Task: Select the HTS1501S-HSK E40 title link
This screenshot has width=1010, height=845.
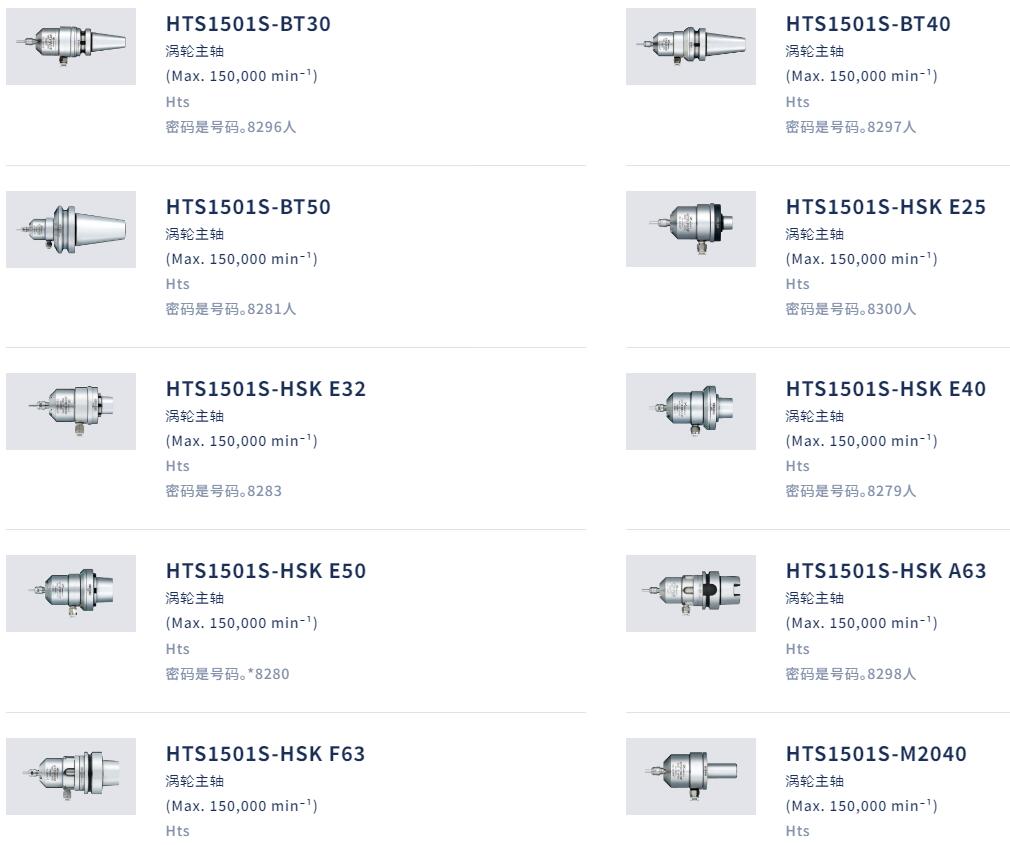Action: point(885,389)
